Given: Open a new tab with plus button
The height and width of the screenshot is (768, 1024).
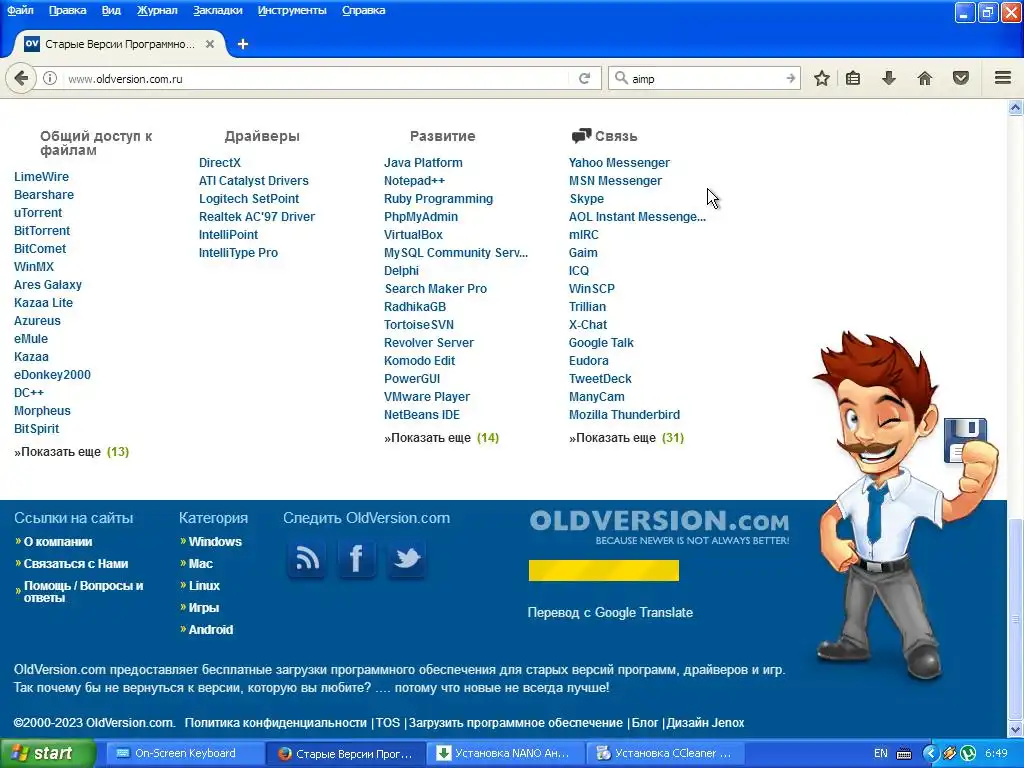Looking at the screenshot, I should point(242,44).
